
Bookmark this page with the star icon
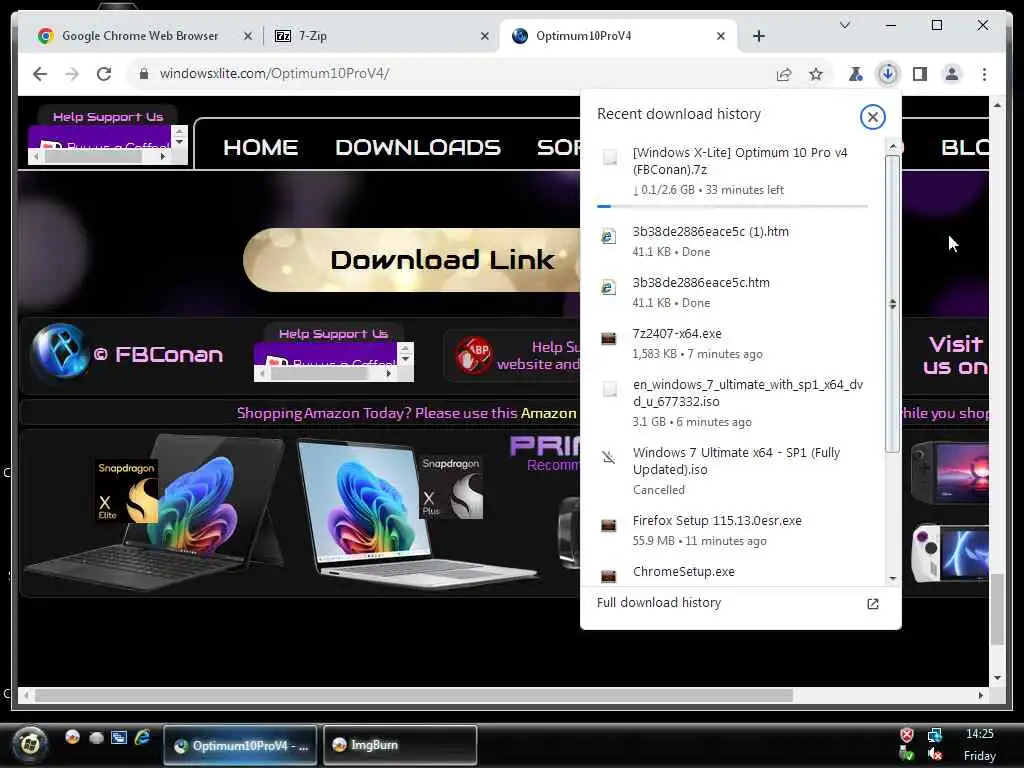pos(816,74)
